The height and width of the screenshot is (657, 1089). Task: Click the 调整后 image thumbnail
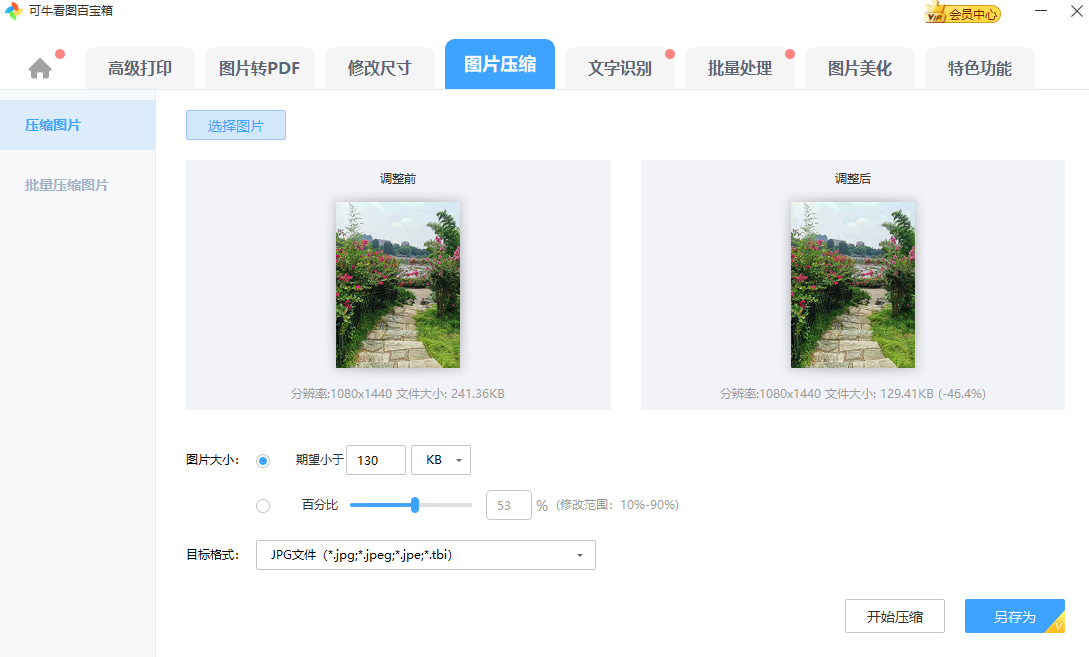(853, 285)
